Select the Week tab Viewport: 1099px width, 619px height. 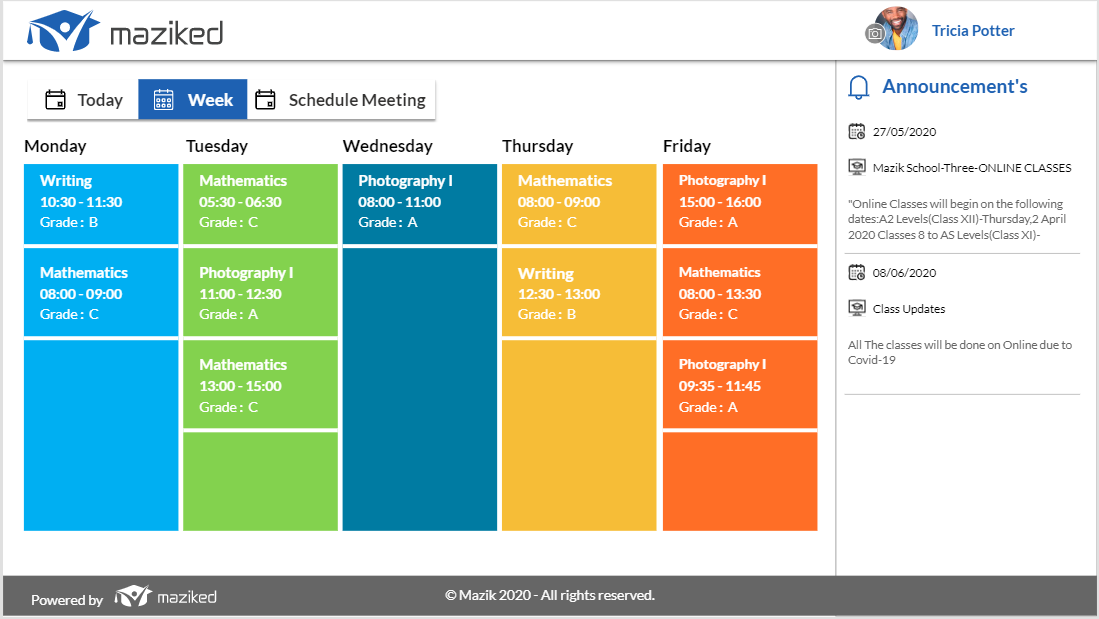tap(193, 100)
